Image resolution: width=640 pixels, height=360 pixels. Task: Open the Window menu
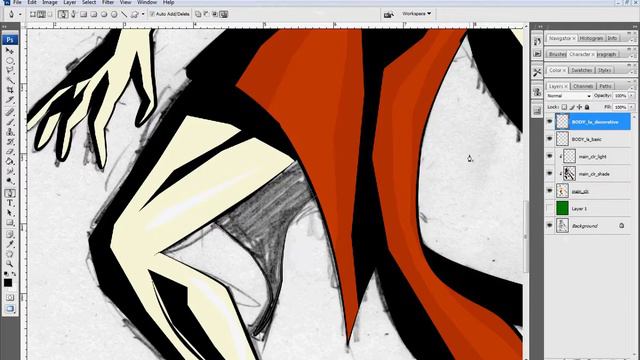click(147, 2)
